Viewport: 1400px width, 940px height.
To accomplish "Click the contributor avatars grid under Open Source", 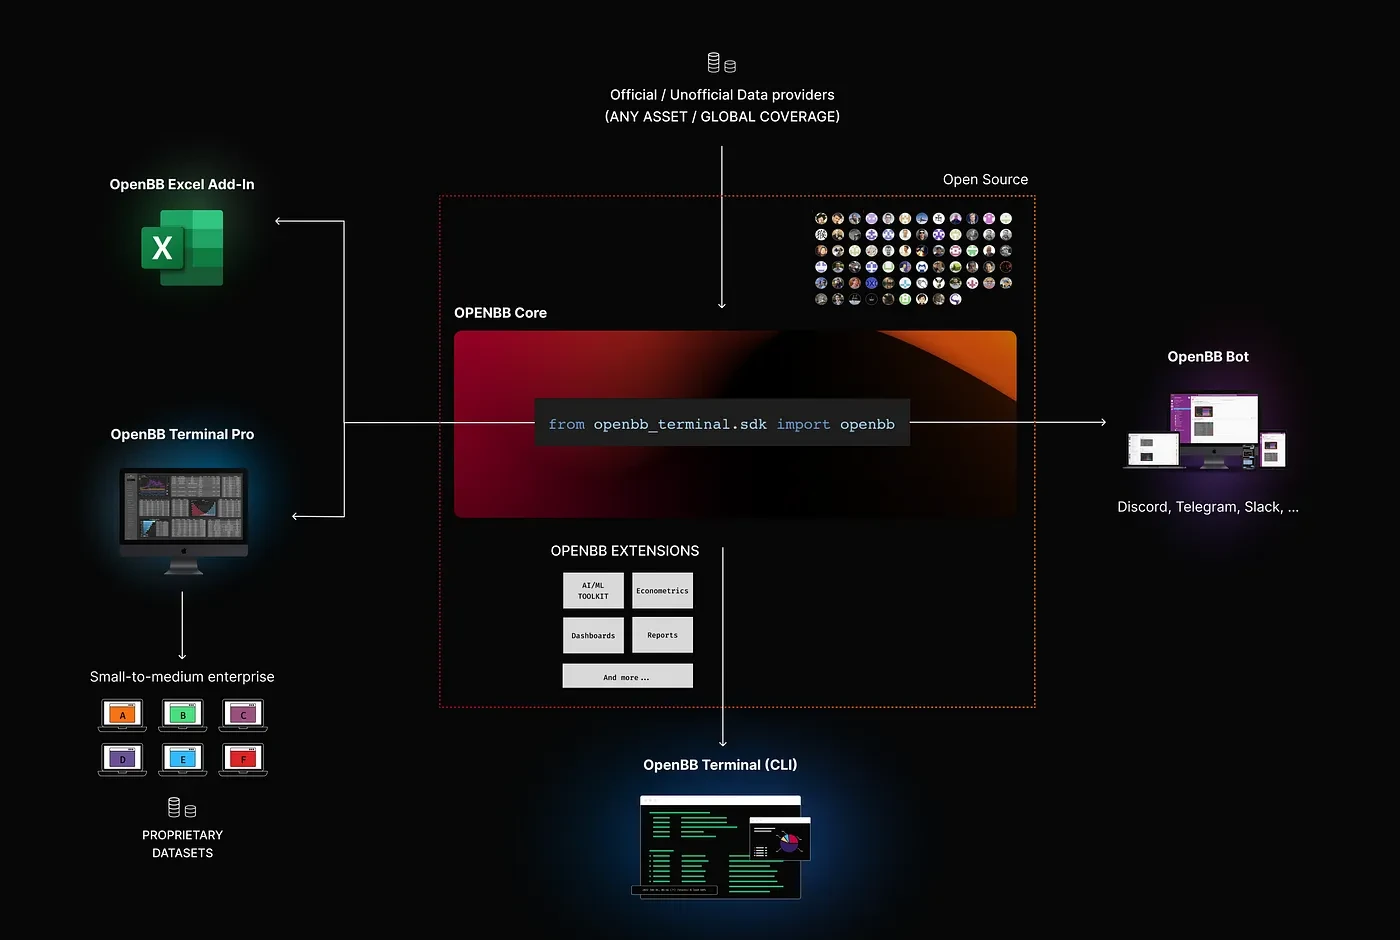I will [x=913, y=258].
